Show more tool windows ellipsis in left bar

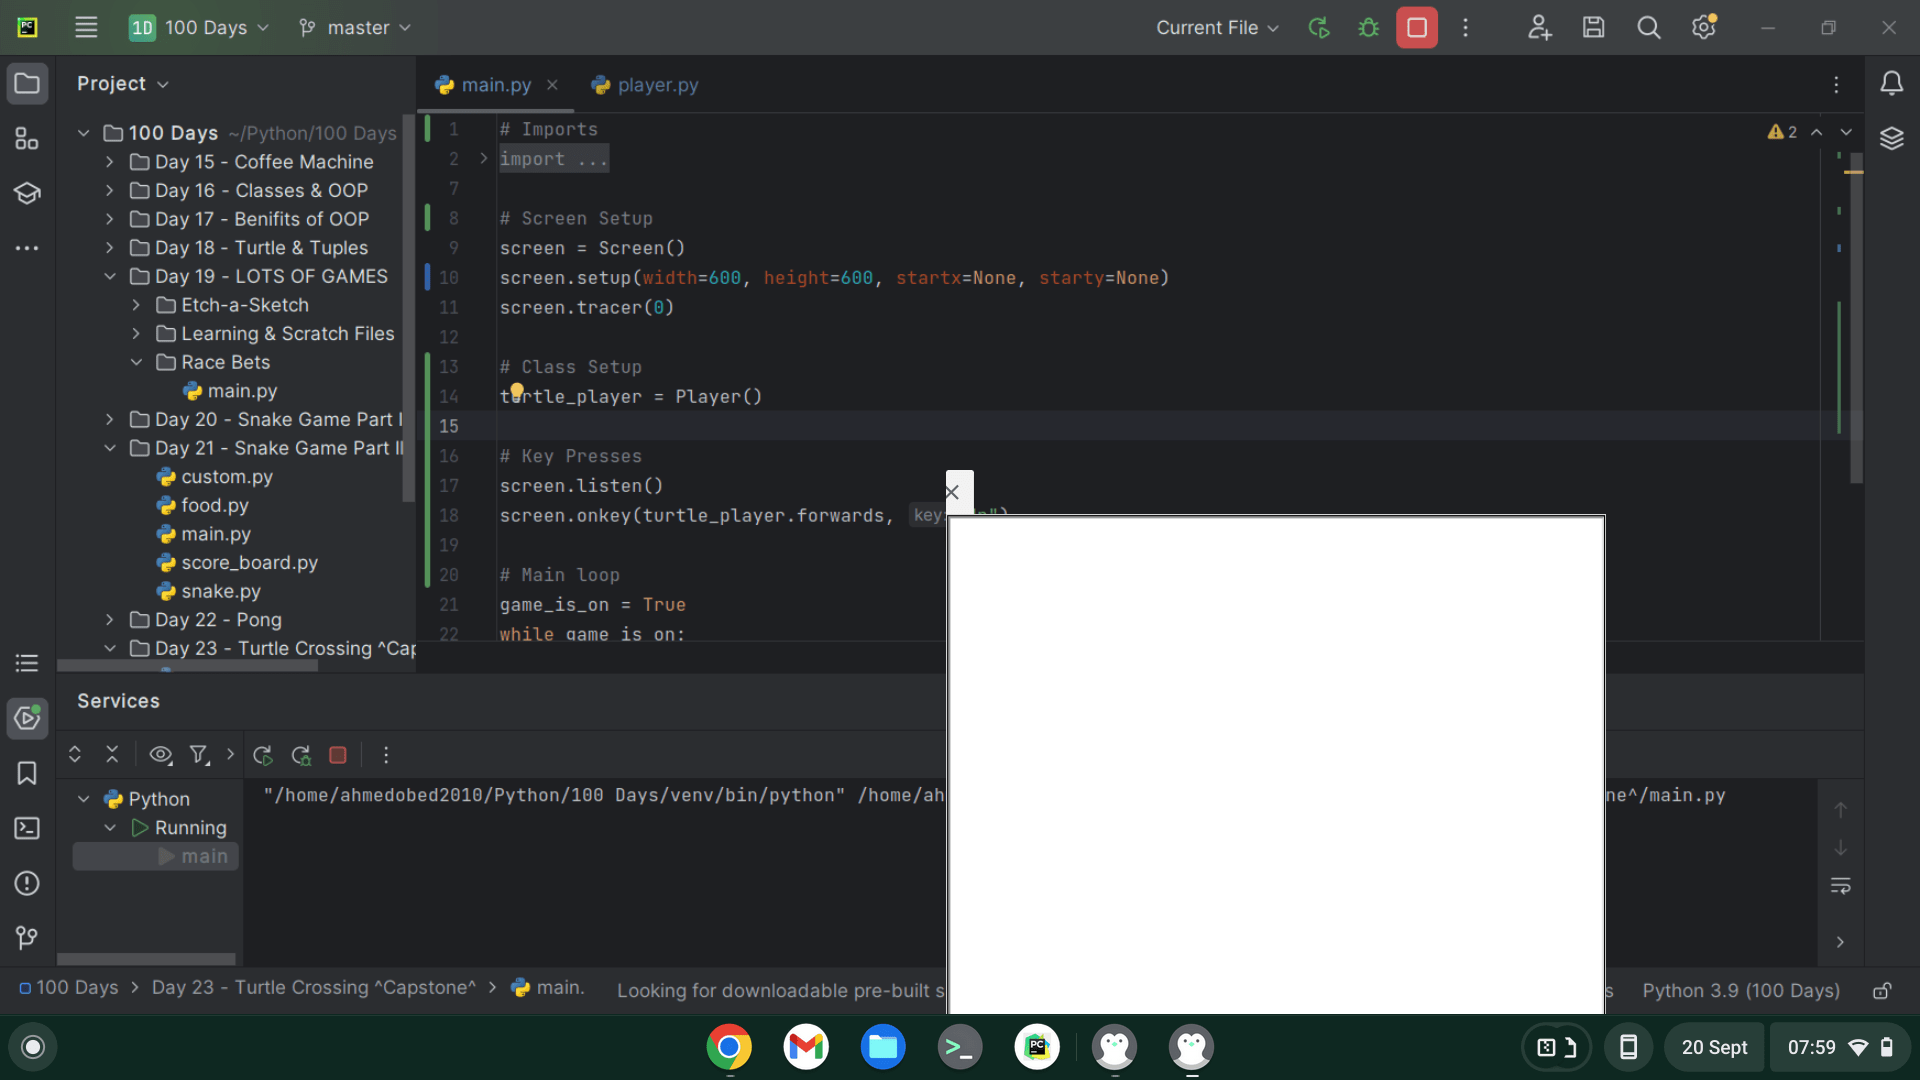click(x=27, y=248)
